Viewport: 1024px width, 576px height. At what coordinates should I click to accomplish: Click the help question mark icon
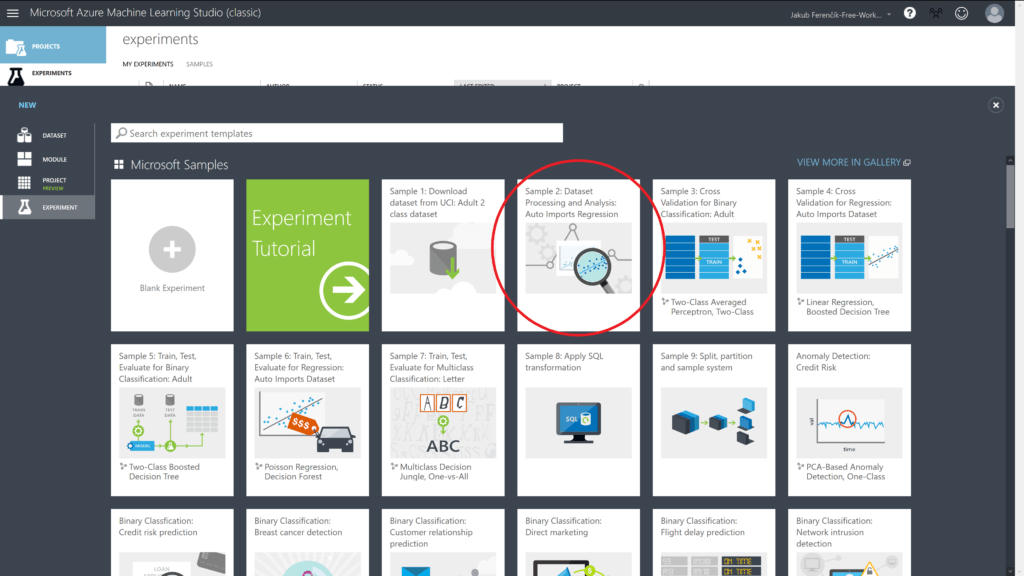(x=909, y=13)
